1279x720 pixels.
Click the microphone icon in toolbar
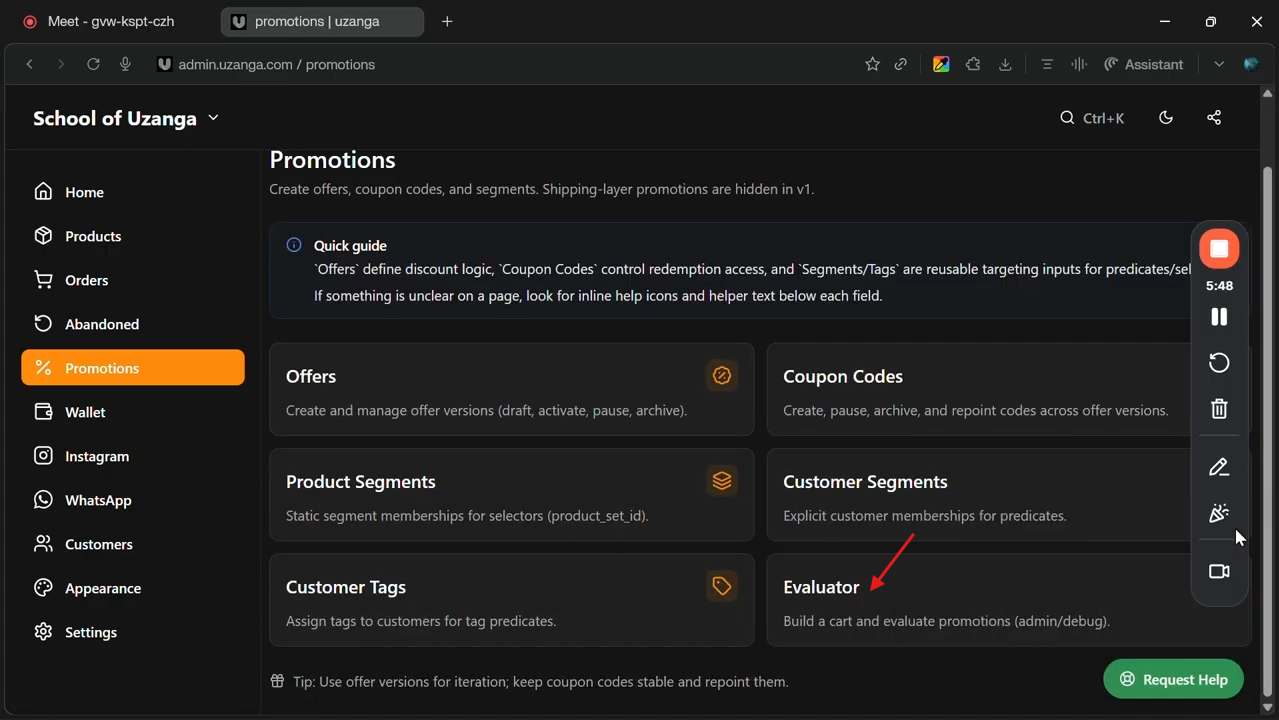tap(125, 64)
